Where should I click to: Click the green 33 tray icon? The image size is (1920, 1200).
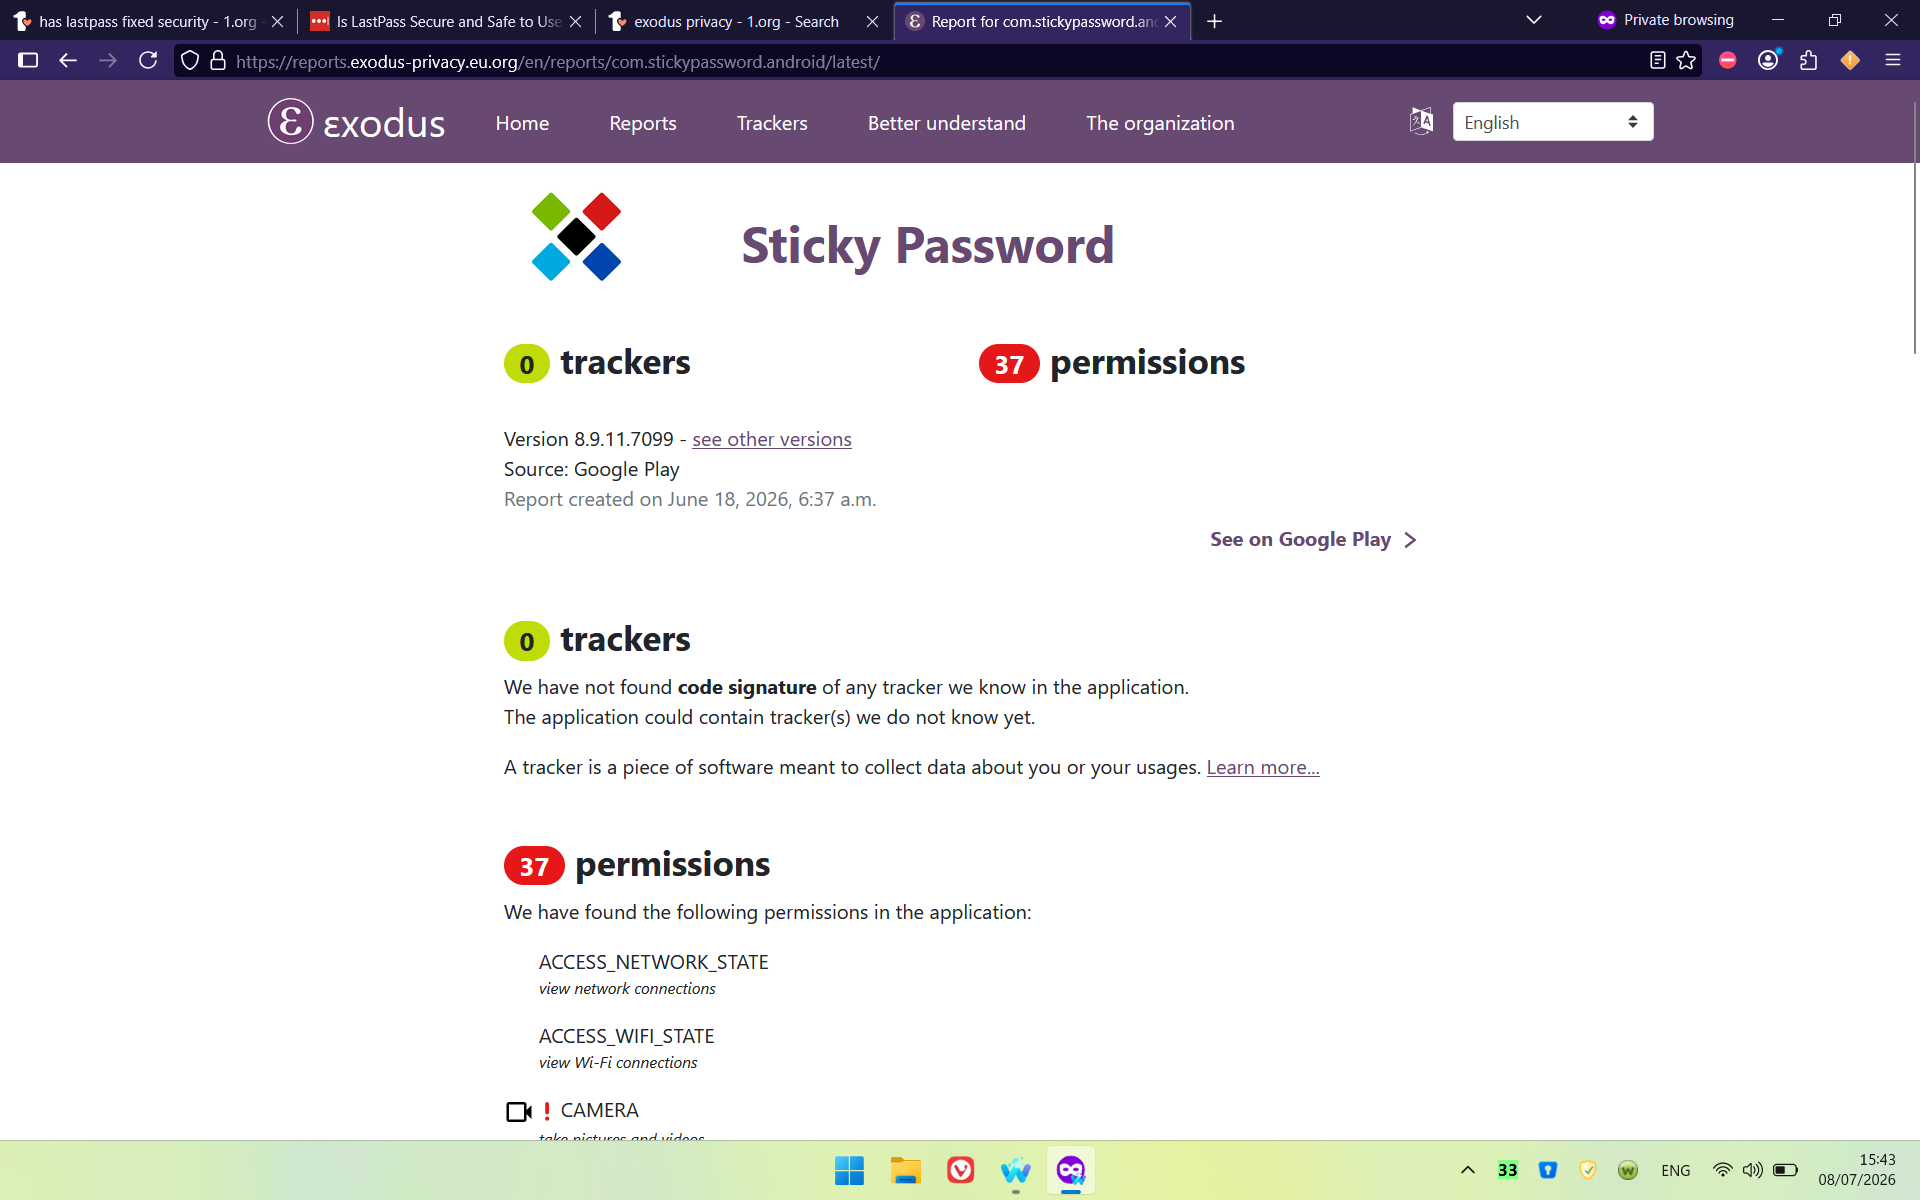coord(1507,1170)
